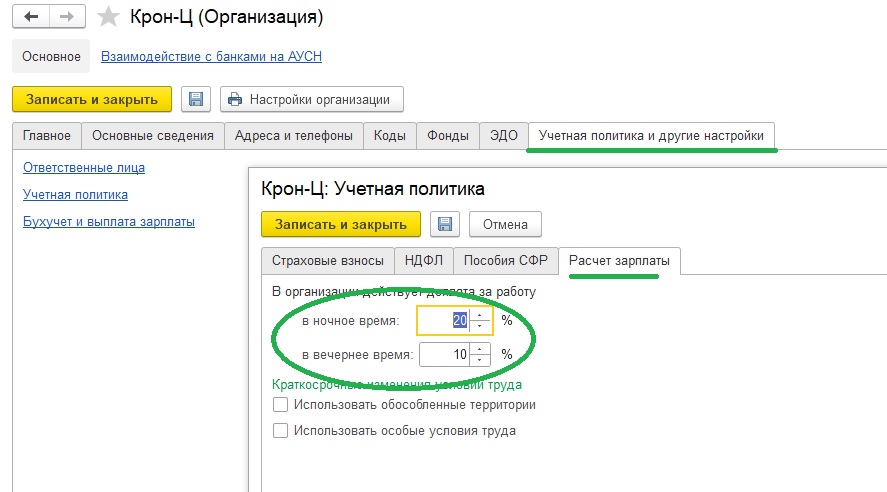Go back with the left arrow button
Viewport: 887px width, 492px height.
point(31,16)
